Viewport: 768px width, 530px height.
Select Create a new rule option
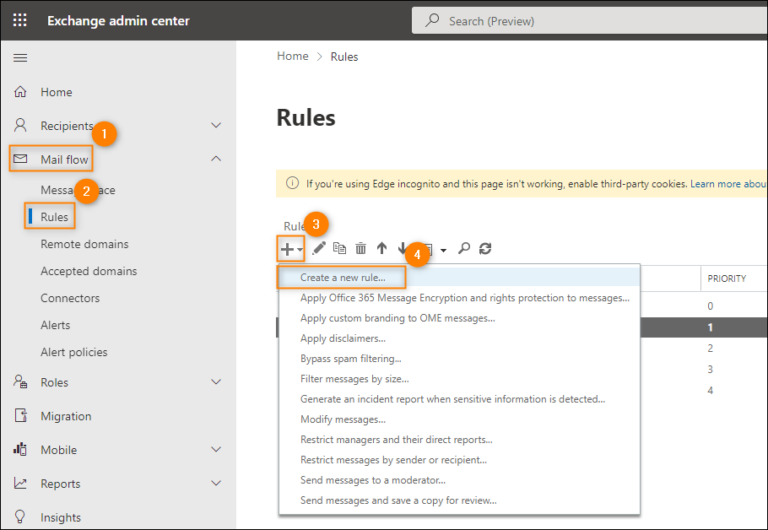coord(342,277)
